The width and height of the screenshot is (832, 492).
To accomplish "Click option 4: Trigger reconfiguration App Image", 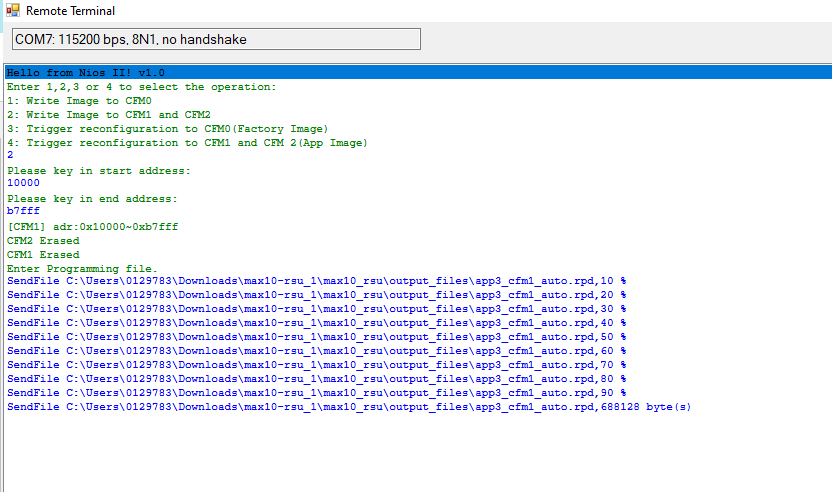I will tap(187, 143).
